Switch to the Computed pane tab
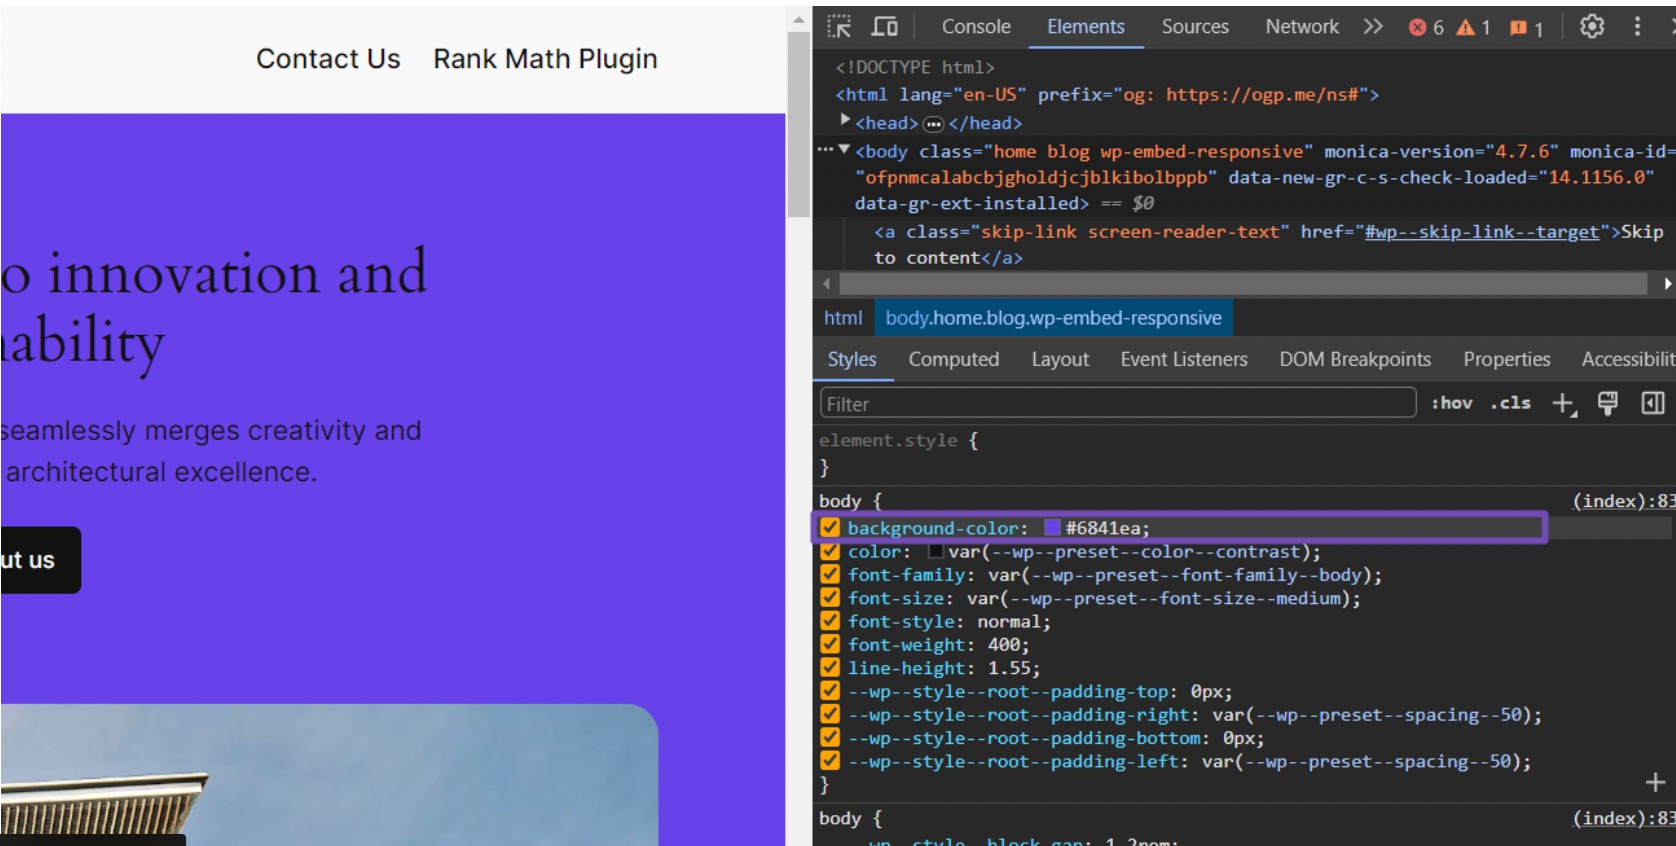The image size is (1676, 846). click(954, 359)
